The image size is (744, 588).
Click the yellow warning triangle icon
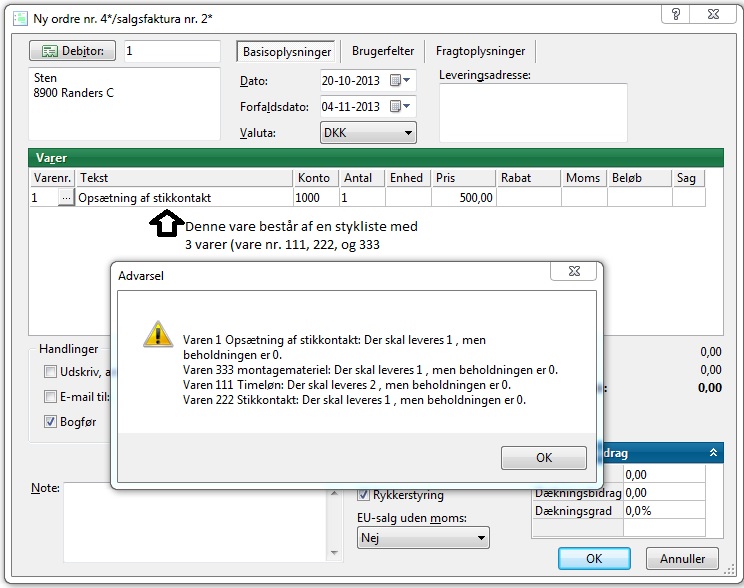coord(155,336)
